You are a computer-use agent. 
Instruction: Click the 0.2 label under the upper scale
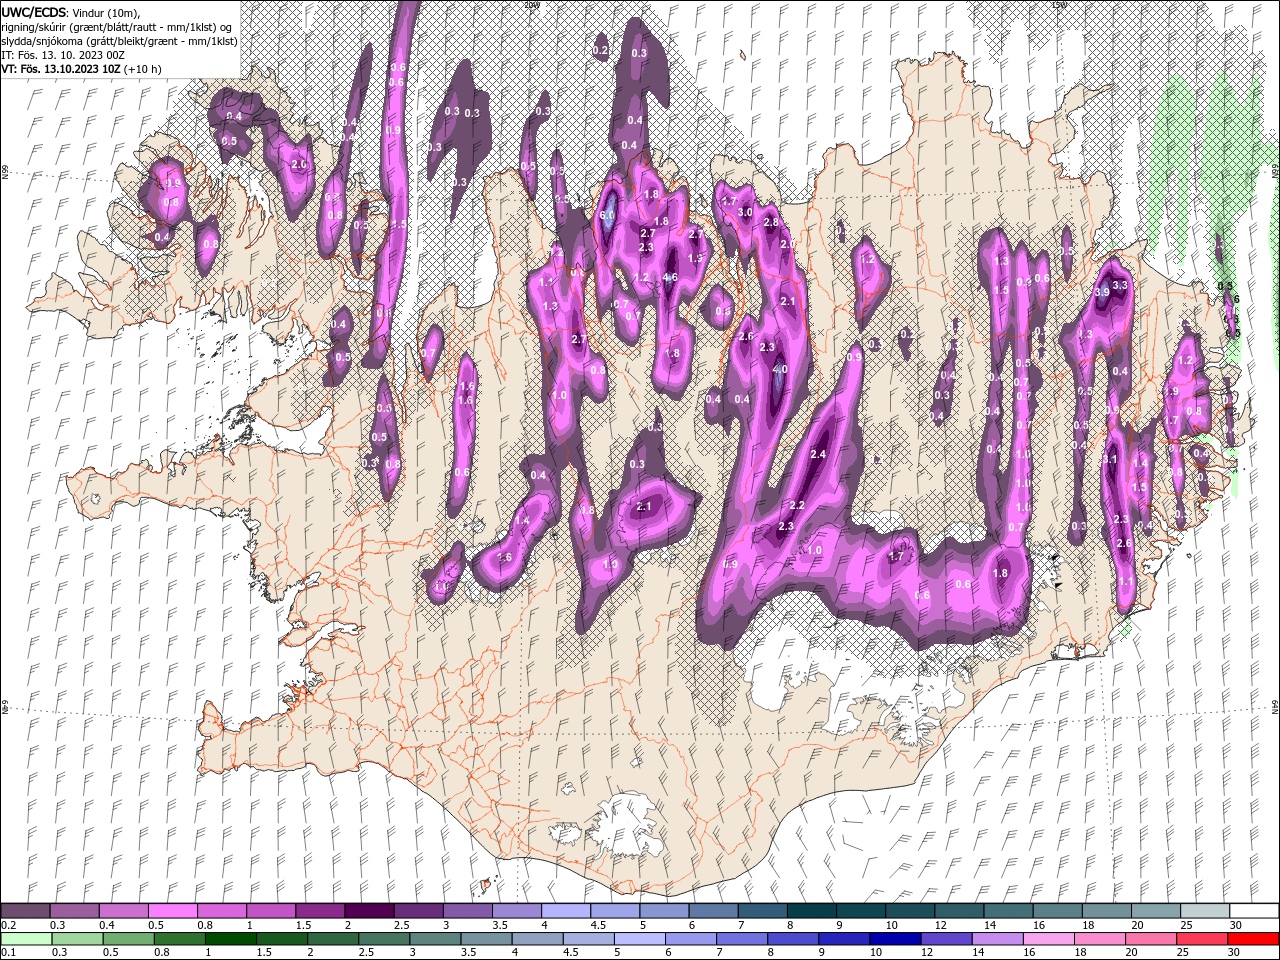9,925
